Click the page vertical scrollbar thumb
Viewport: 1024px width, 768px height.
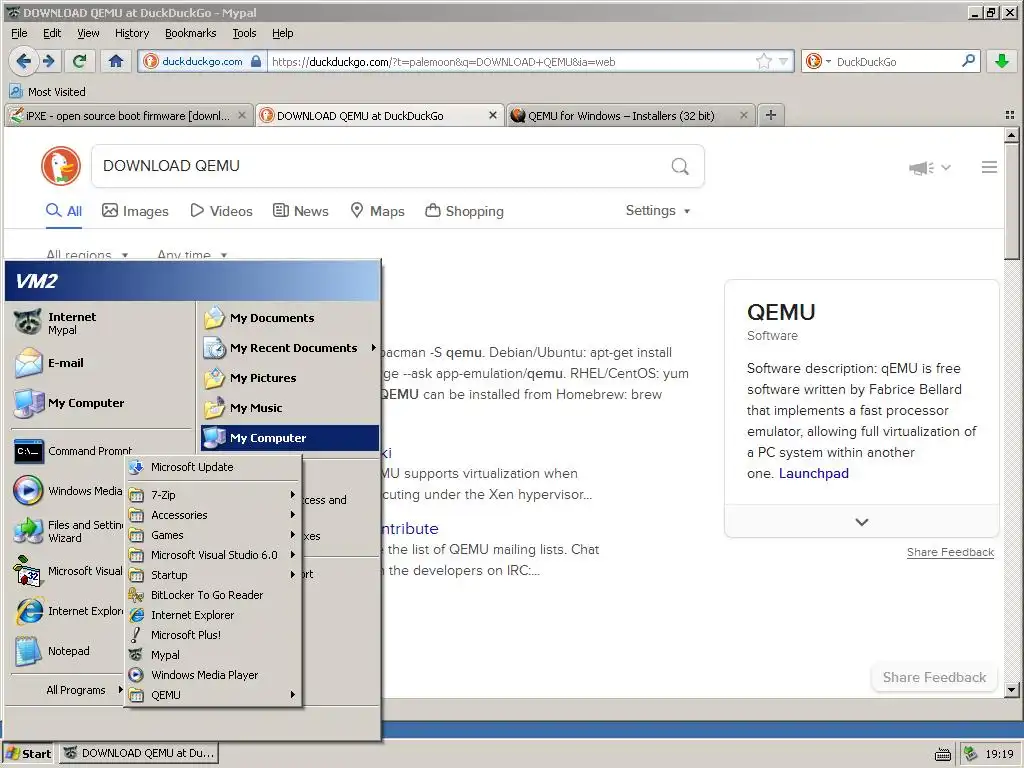[x=1011, y=202]
